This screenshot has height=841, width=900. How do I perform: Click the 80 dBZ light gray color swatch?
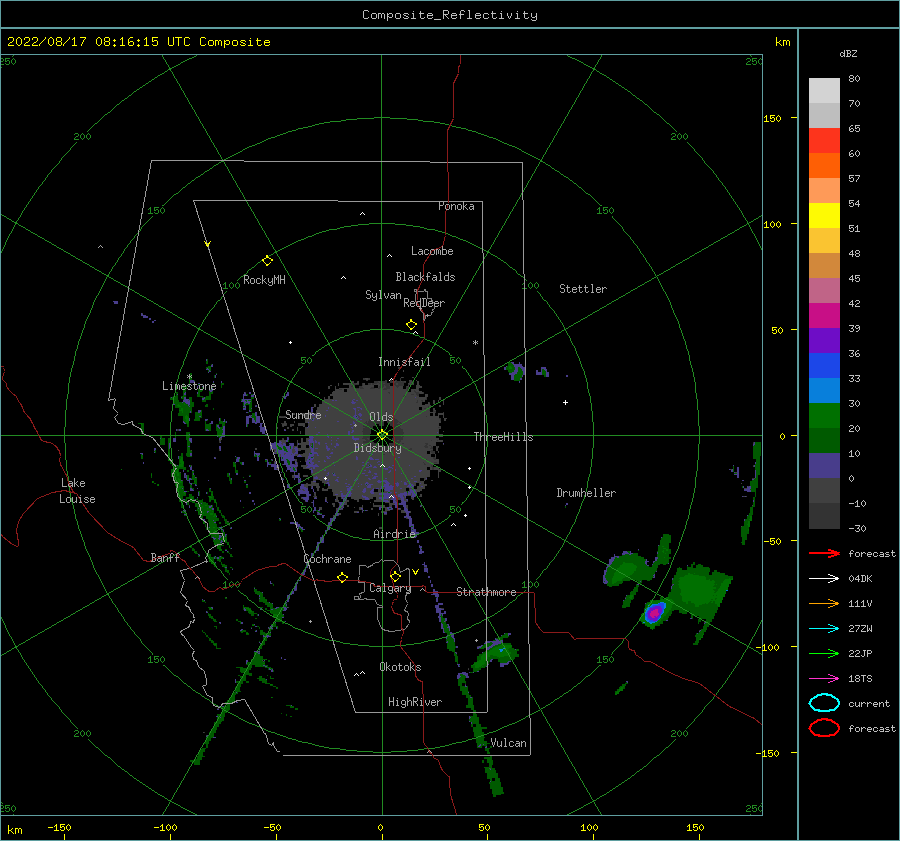(824, 90)
